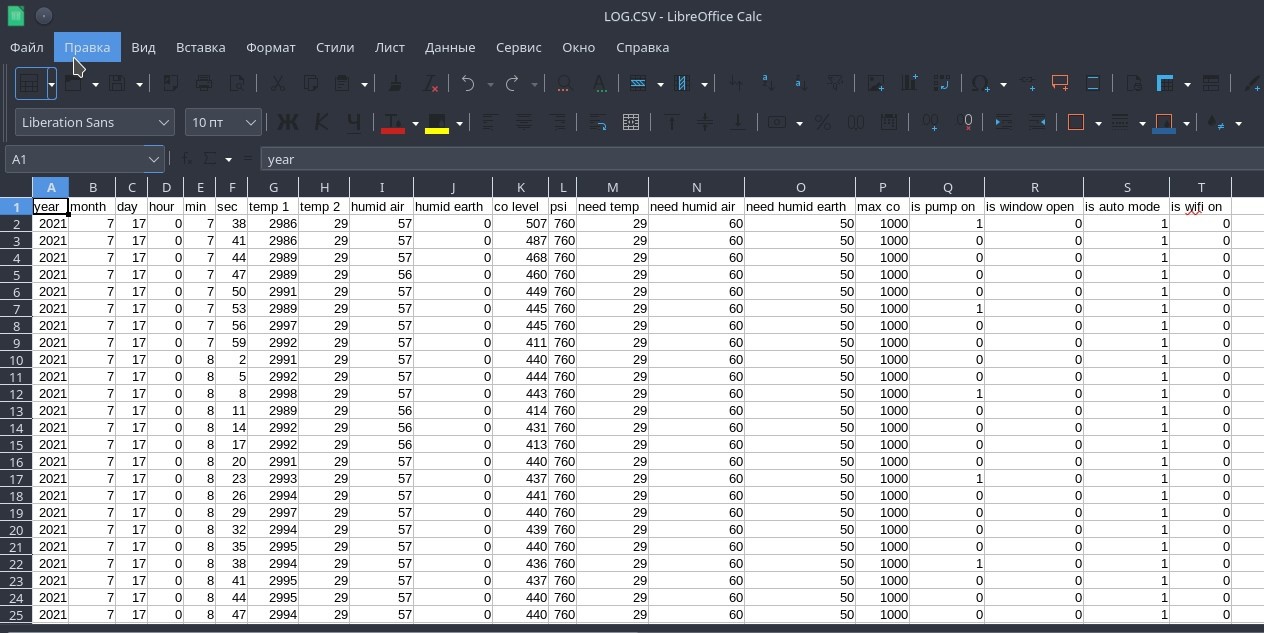Toggle freeze rows and columns
The height and width of the screenshot is (633, 1264).
[1164, 84]
